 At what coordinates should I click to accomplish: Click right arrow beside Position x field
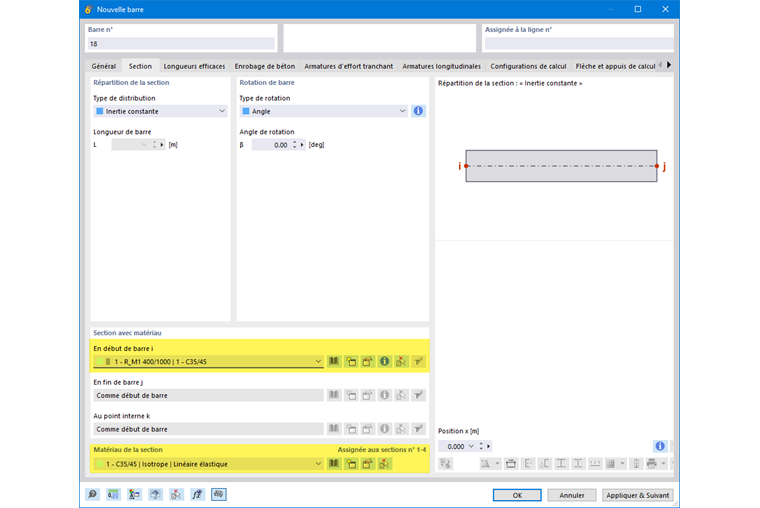pyautogui.click(x=489, y=446)
